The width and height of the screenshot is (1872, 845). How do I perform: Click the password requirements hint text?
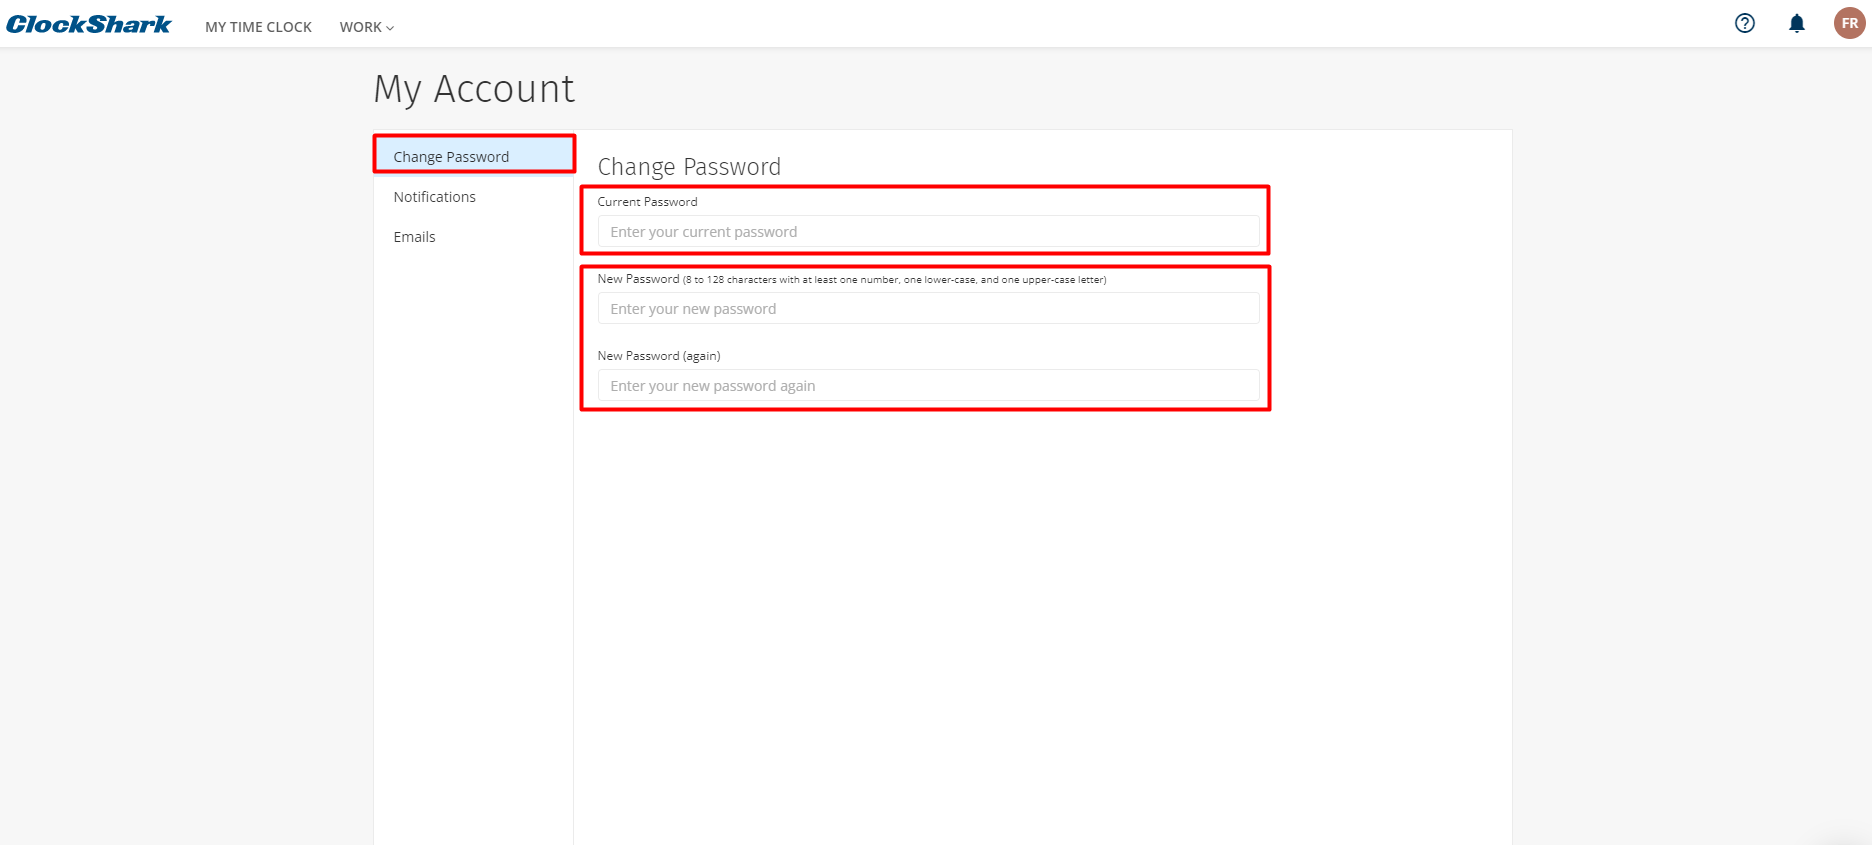(895, 280)
